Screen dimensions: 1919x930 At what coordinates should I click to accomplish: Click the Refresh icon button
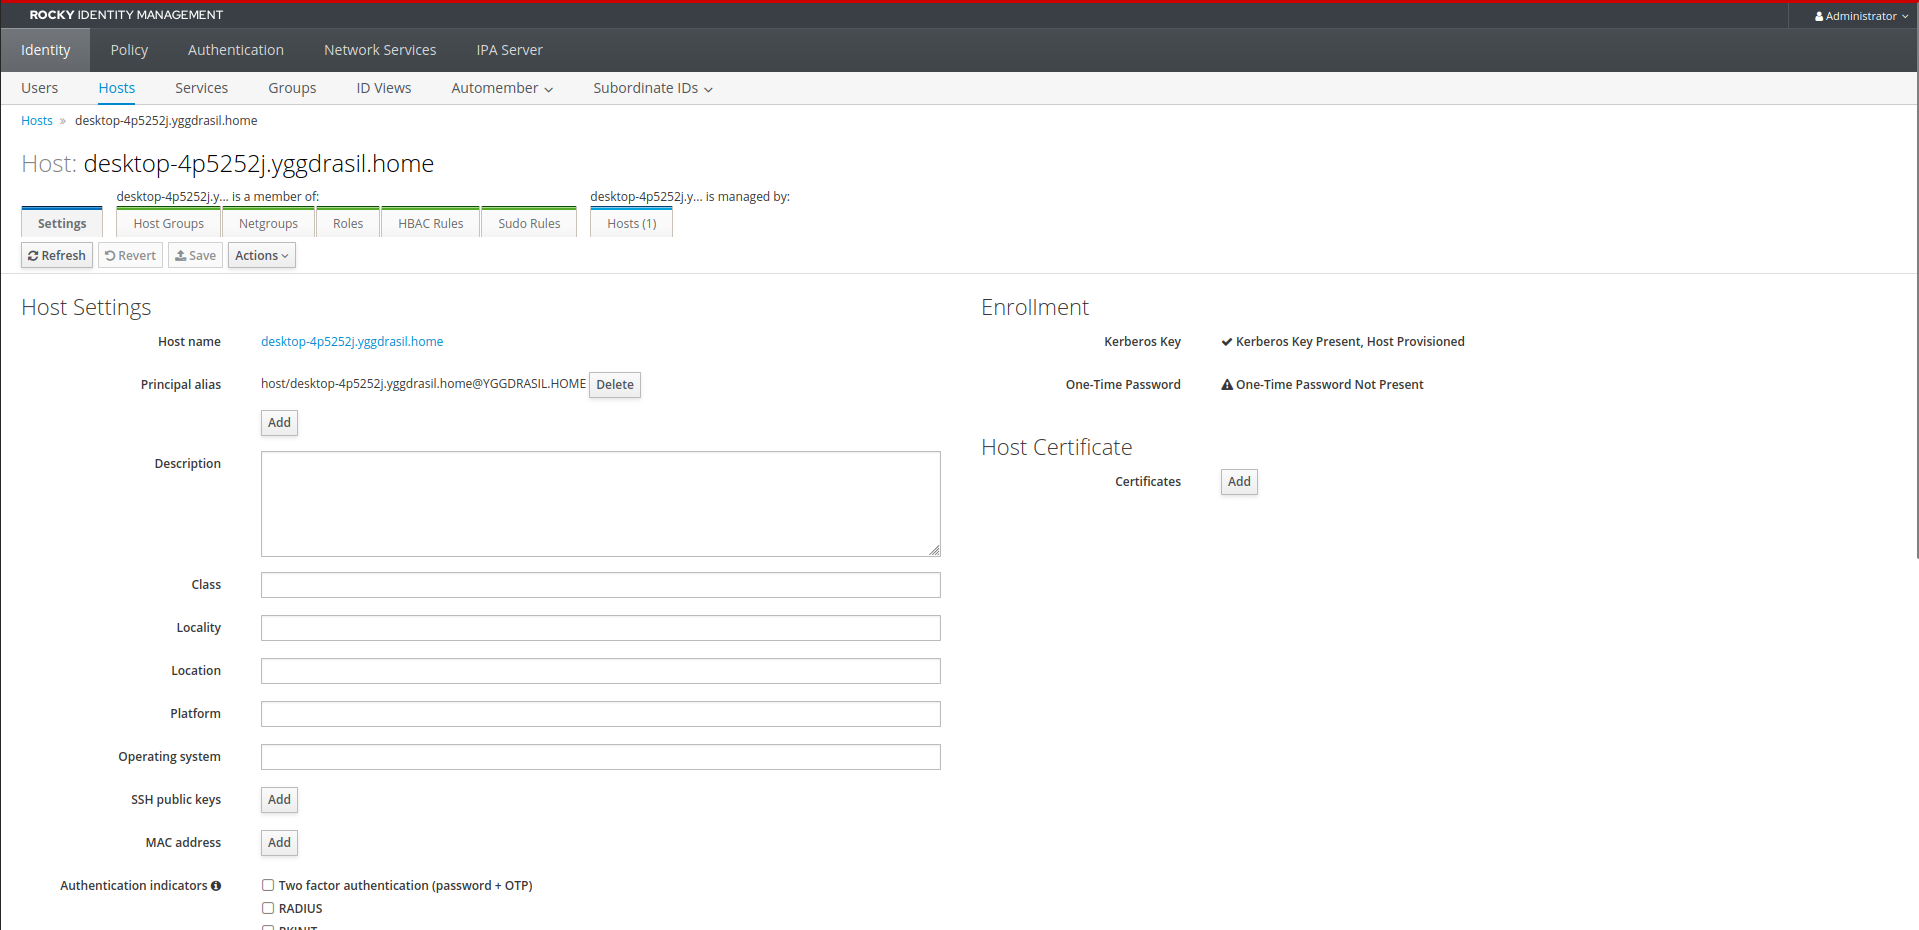pyautogui.click(x=57, y=256)
